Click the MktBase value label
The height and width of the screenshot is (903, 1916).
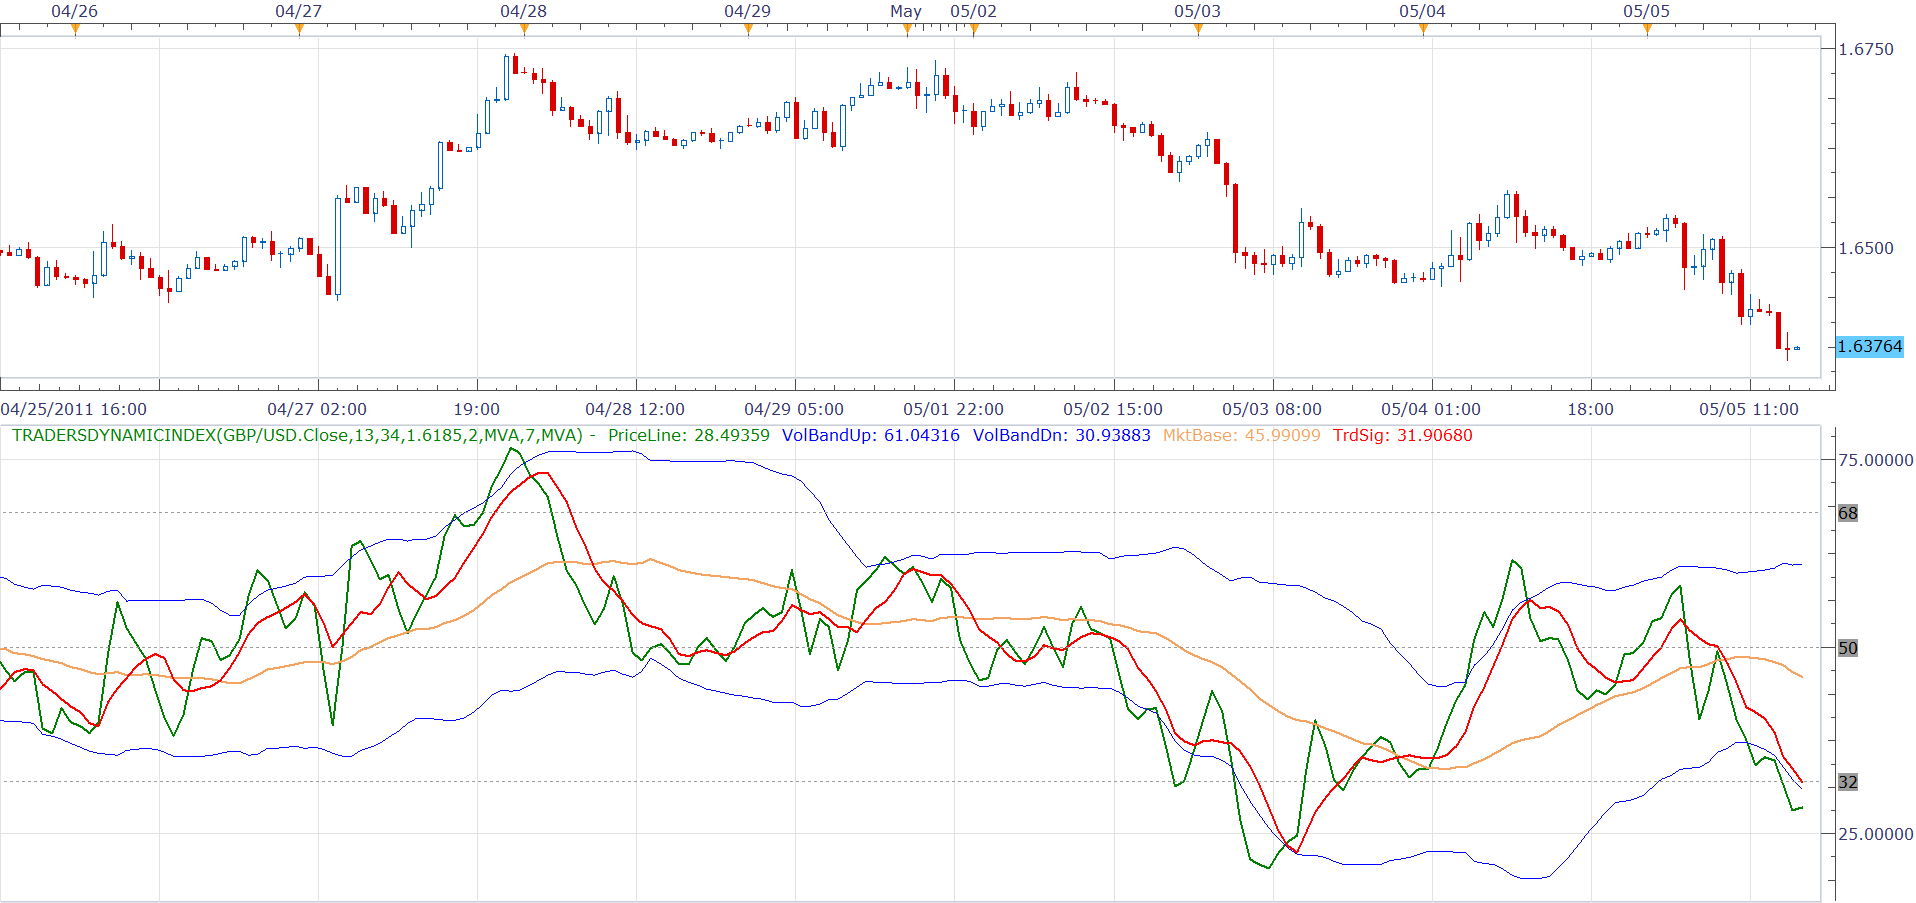tap(1241, 436)
